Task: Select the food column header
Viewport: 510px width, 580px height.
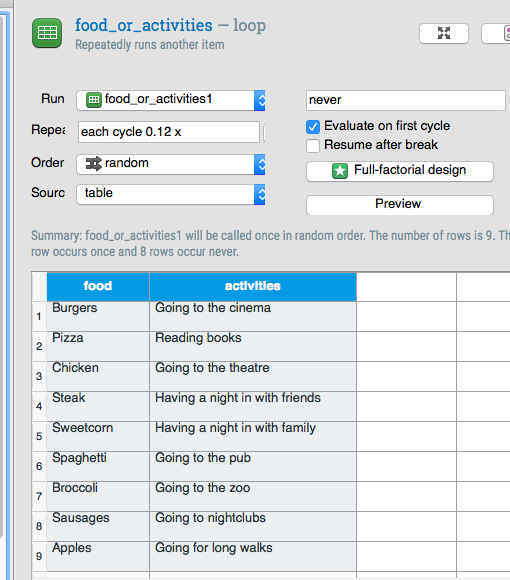Action: point(98,286)
